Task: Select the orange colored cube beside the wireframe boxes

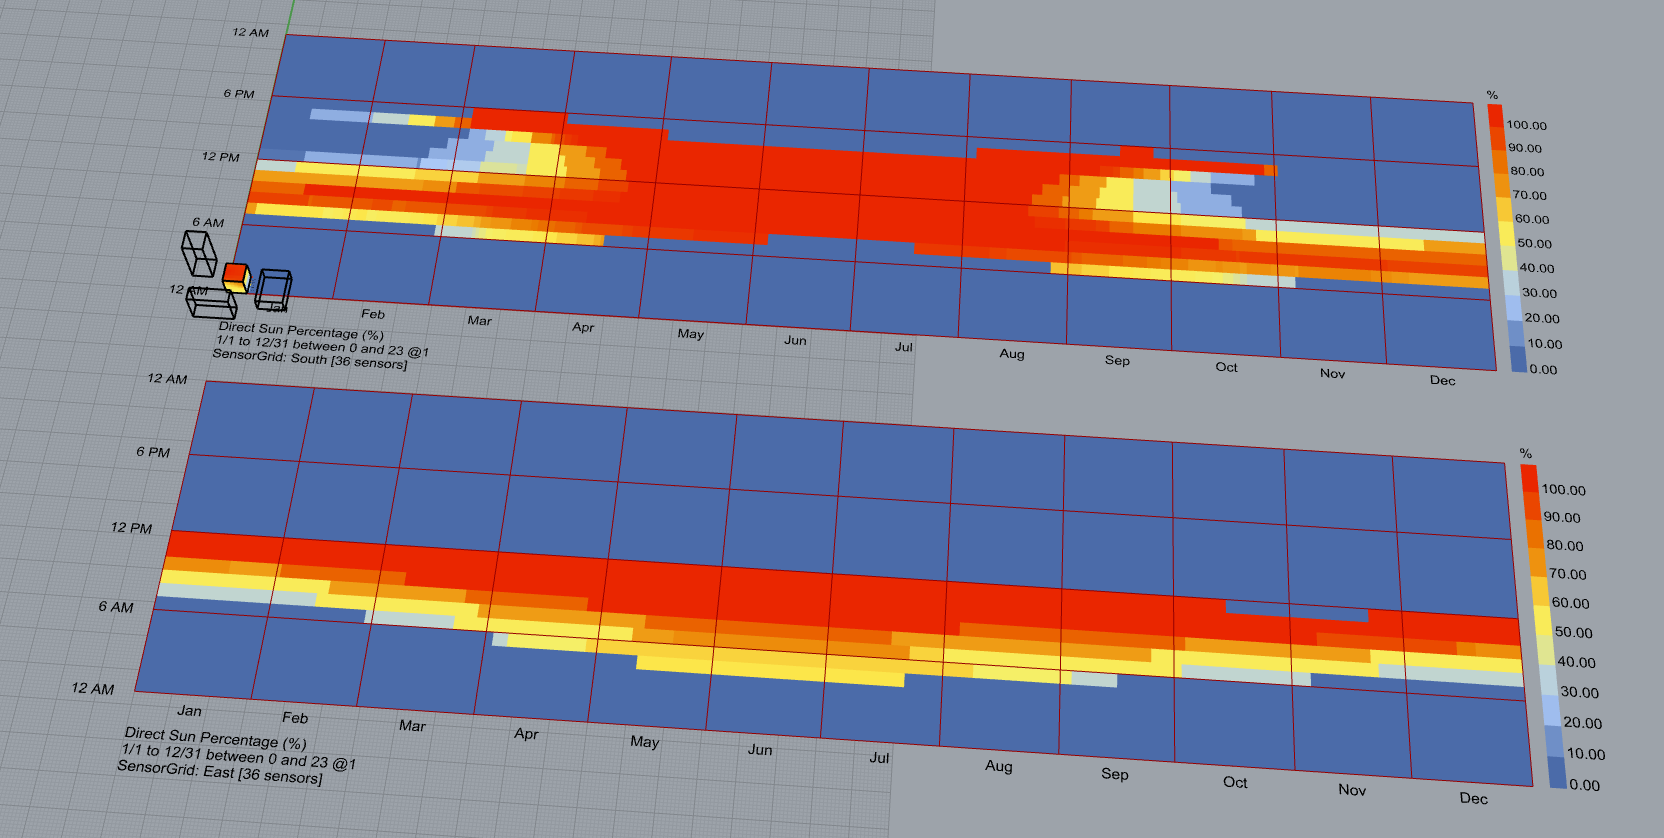Action: (235, 276)
